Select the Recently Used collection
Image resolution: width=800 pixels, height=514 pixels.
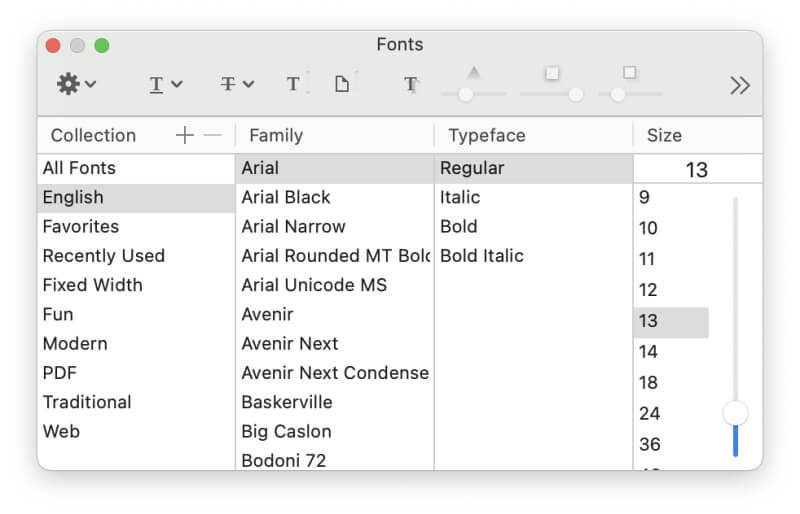click(x=136, y=256)
